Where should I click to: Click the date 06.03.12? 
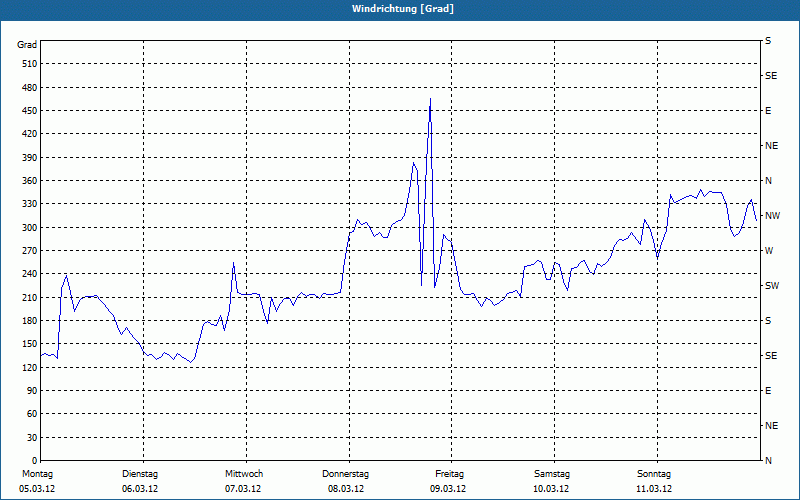(x=140, y=489)
